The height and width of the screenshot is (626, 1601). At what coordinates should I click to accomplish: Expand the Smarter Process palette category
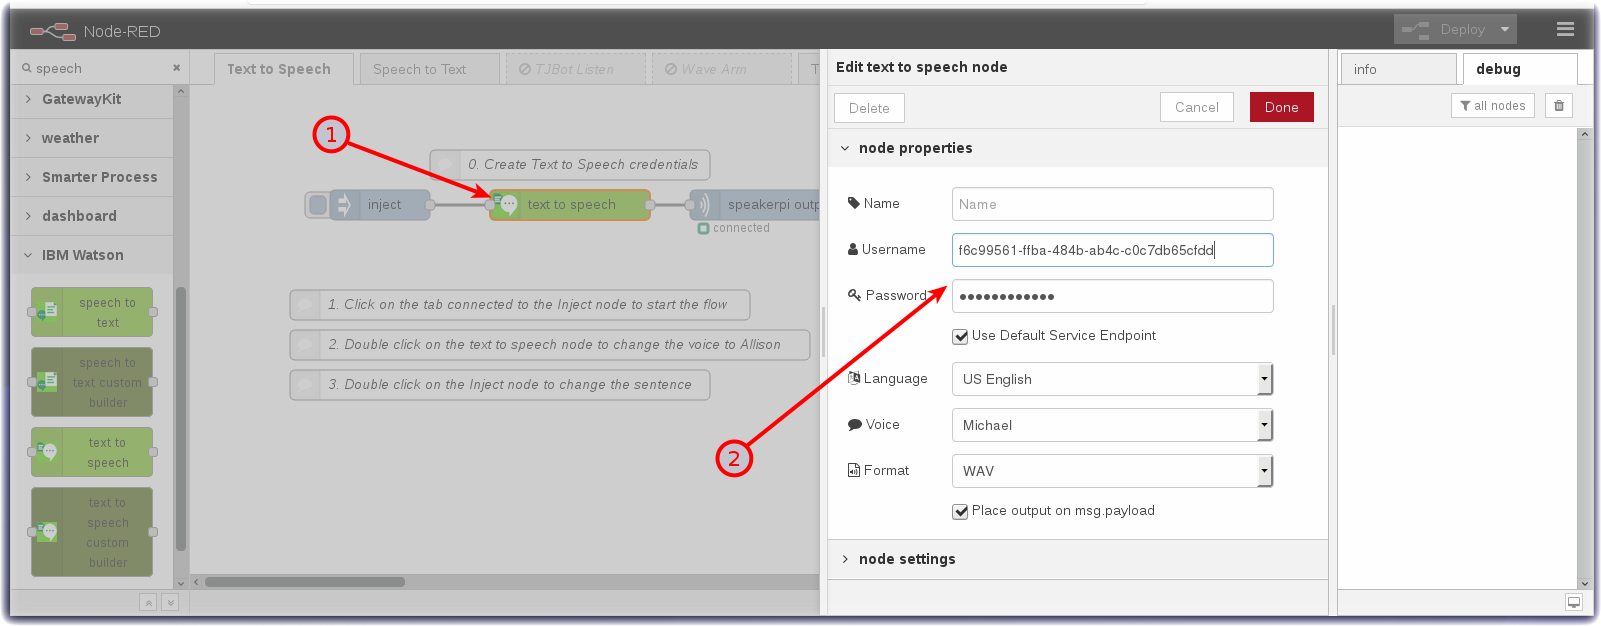coord(92,177)
